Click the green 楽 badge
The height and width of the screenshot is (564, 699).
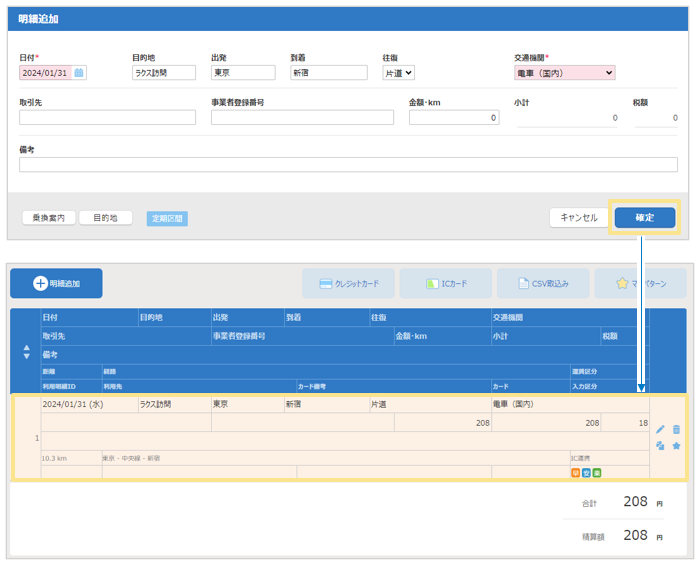[x=597, y=472]
